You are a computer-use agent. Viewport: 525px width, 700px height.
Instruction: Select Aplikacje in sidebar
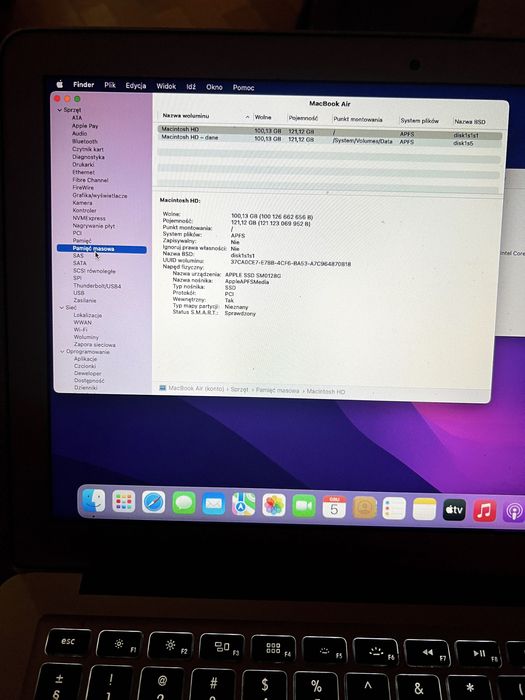85,359
